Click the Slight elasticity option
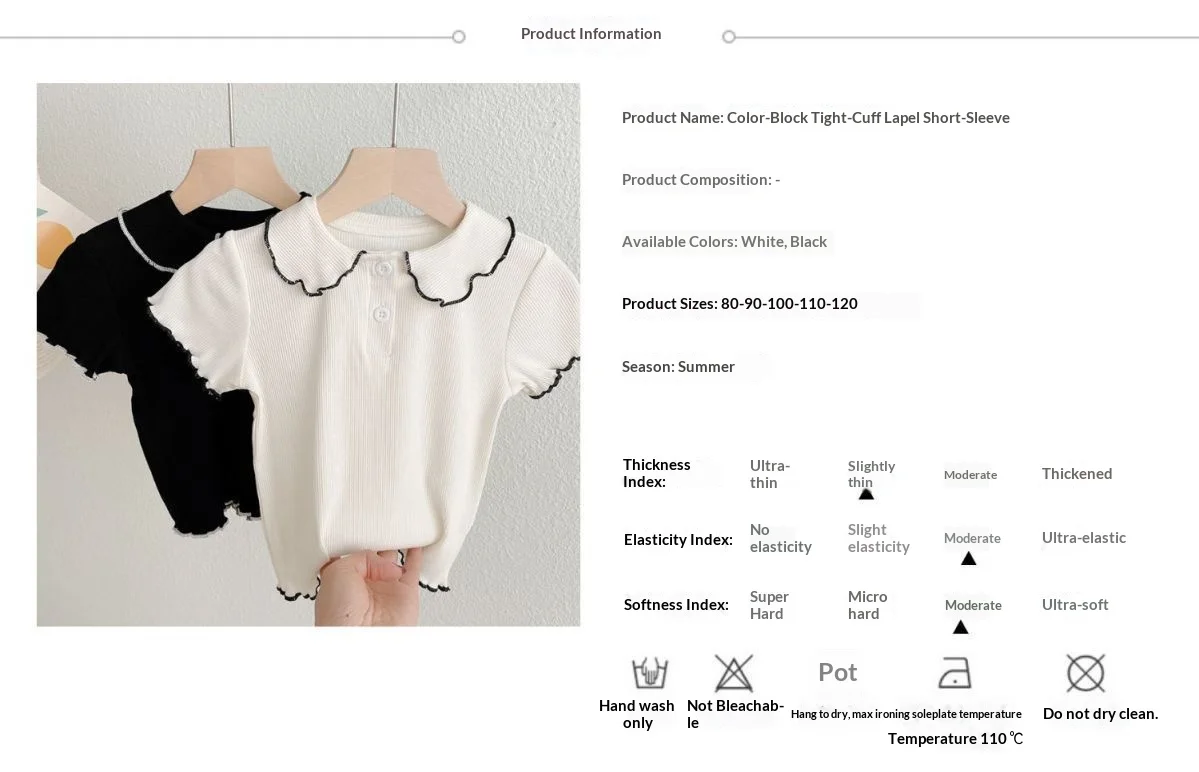This screenshot has height=772, width=1199. pyautogui.click(x=879, y=538)
